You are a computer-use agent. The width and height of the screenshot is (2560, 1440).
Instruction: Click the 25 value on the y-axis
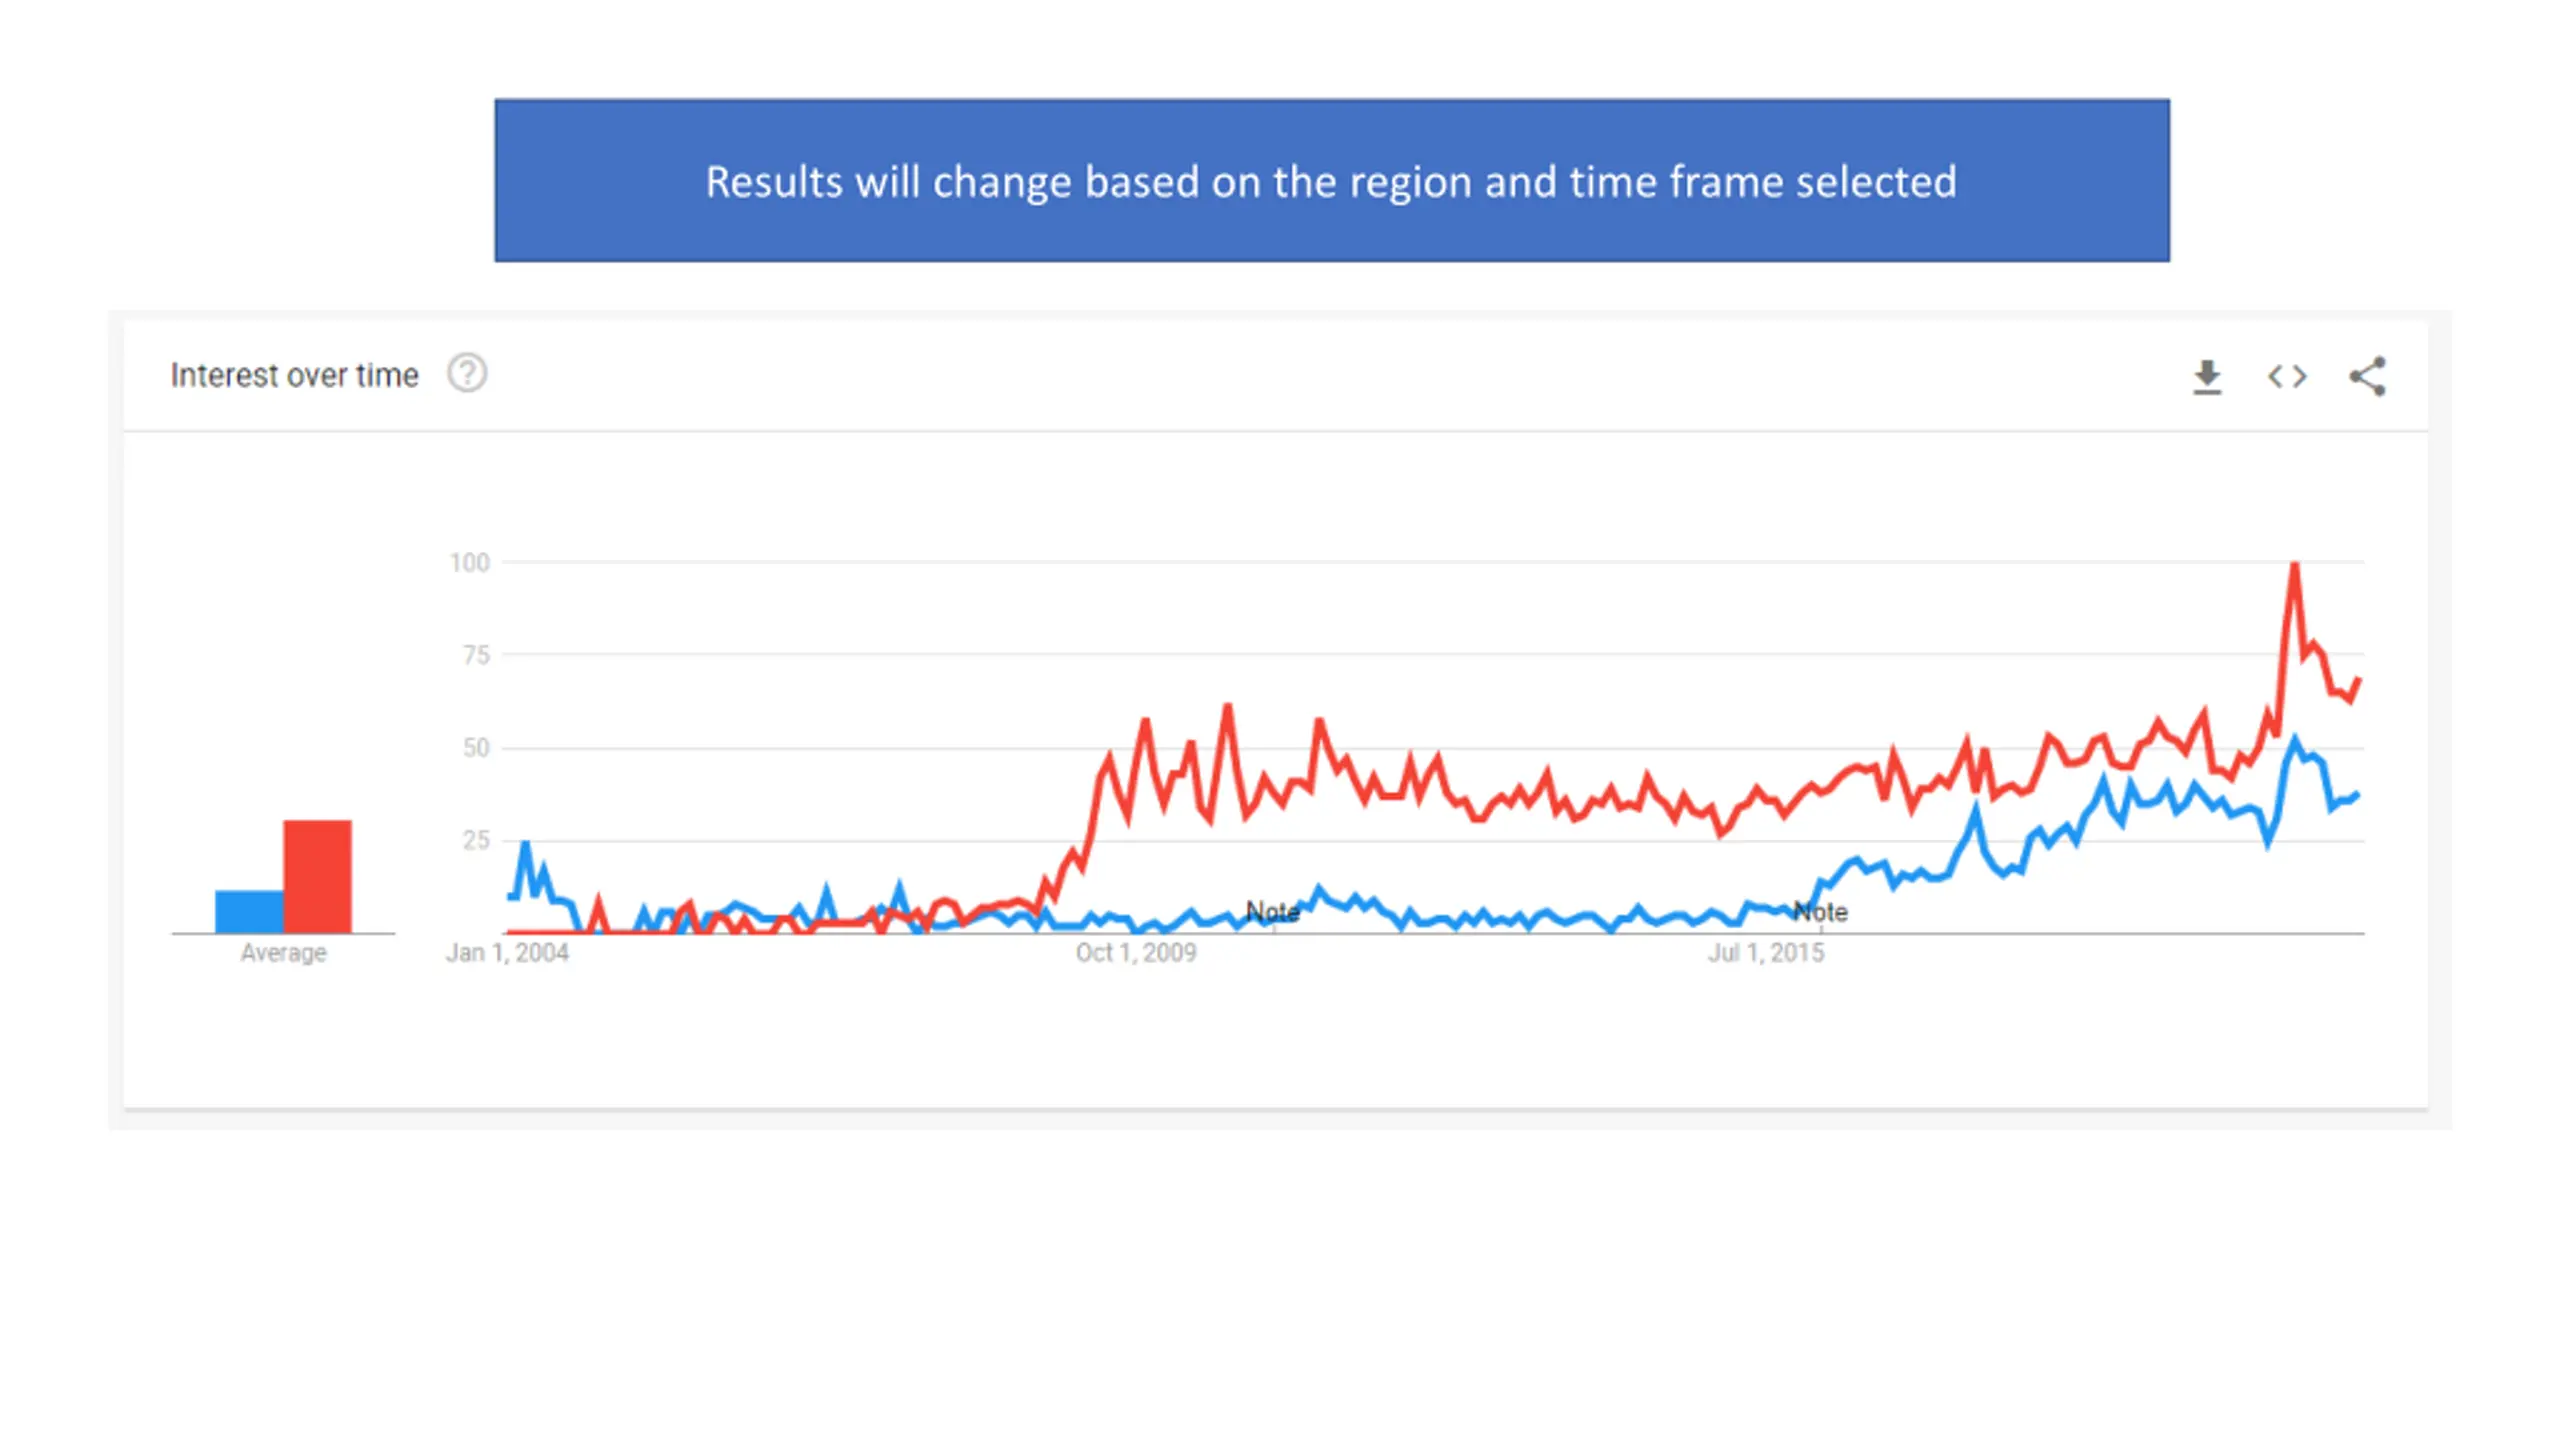pos(476,840)
